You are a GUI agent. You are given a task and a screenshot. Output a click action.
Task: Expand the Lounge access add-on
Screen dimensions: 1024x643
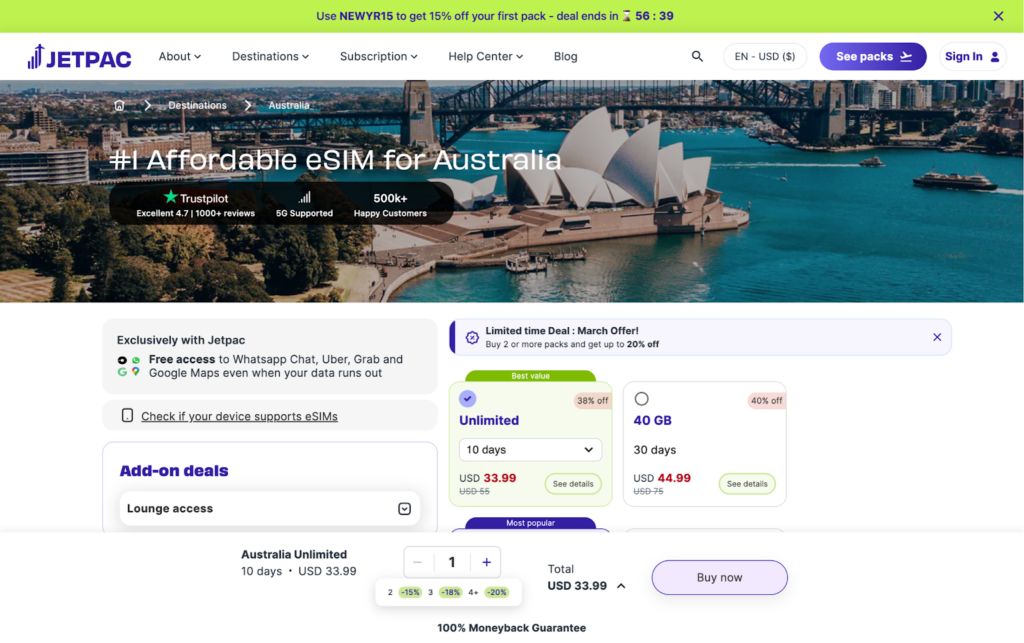(x=404, y=508)
